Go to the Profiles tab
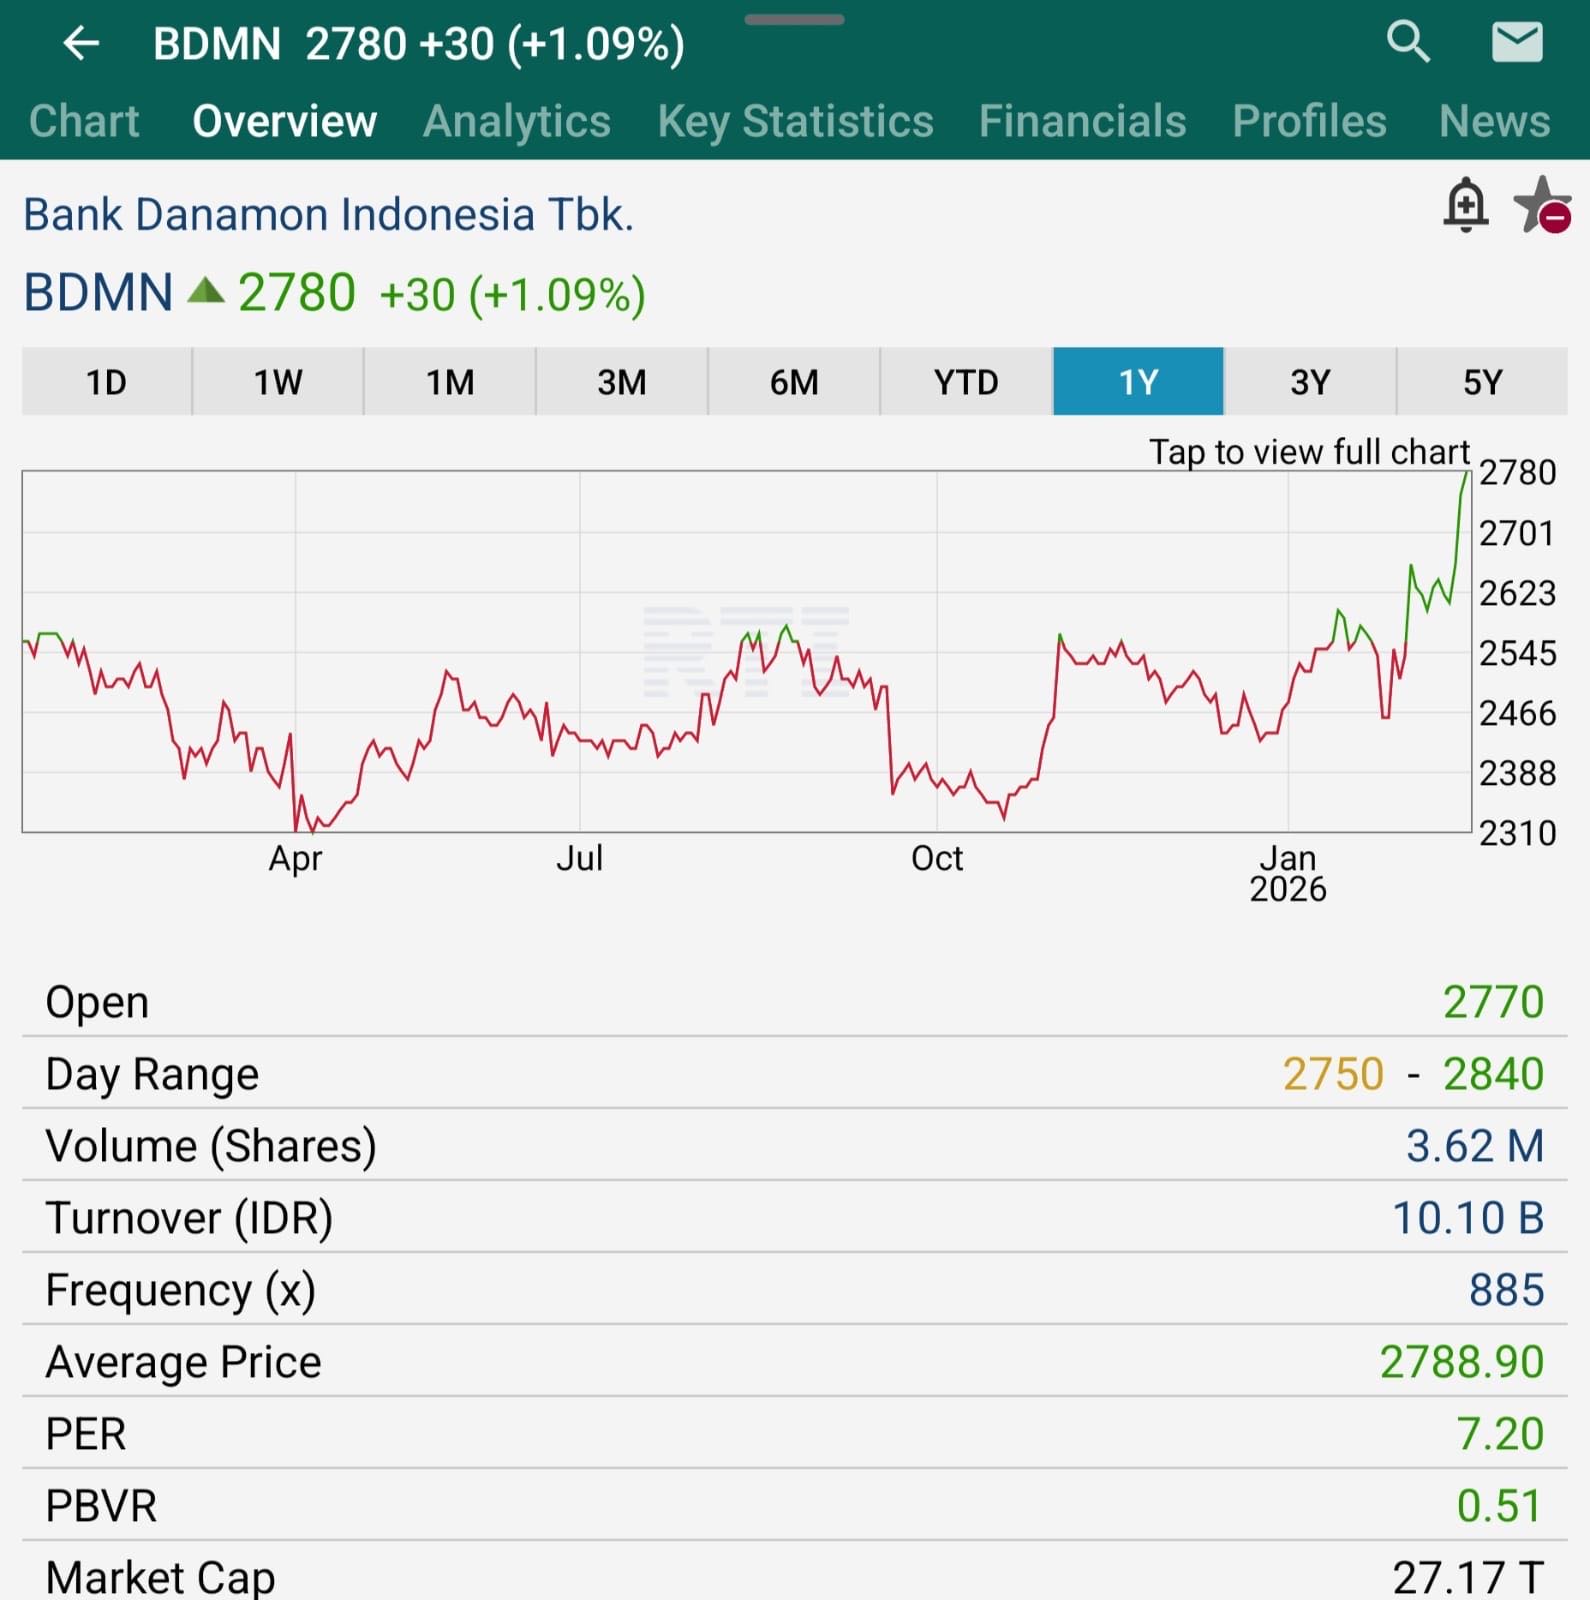This screenshot has width=1590, height=1600. coord(1309,121)
